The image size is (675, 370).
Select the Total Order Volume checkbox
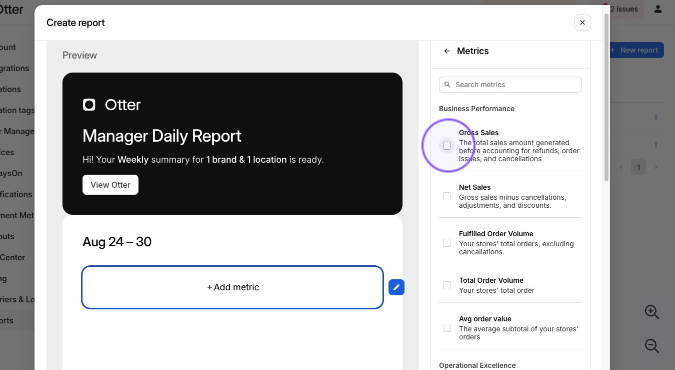coord(447,286)
